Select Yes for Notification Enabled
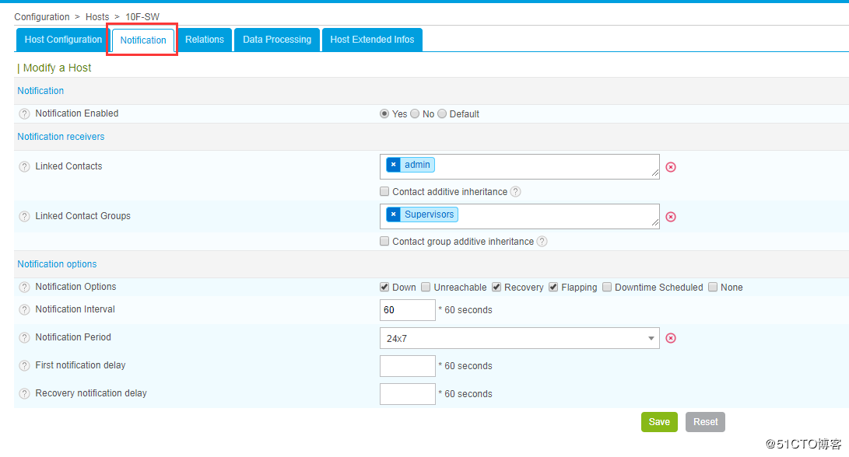 [x=384, y=114]
